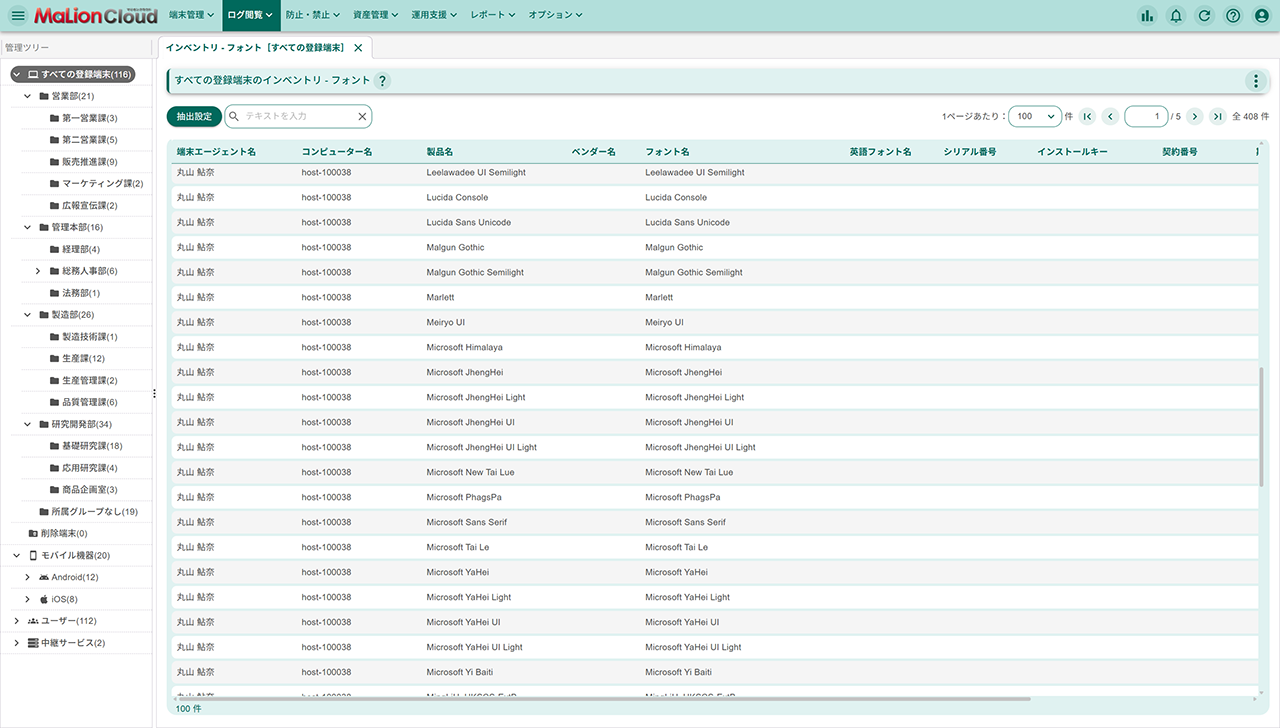This screenshot has height=728, width=1280.
Task: Collapse the 営業部 tree node
Action: 28,96
